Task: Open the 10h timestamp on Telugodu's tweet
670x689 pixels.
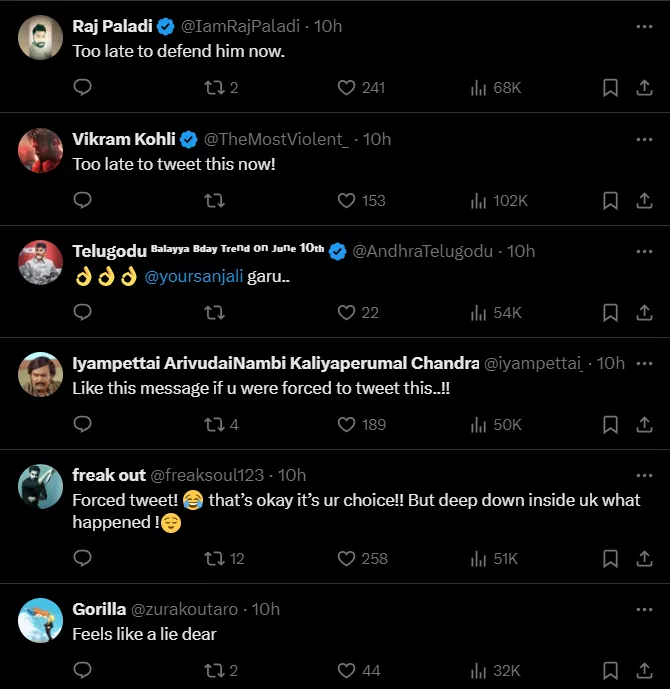Action: coord(521,251)
